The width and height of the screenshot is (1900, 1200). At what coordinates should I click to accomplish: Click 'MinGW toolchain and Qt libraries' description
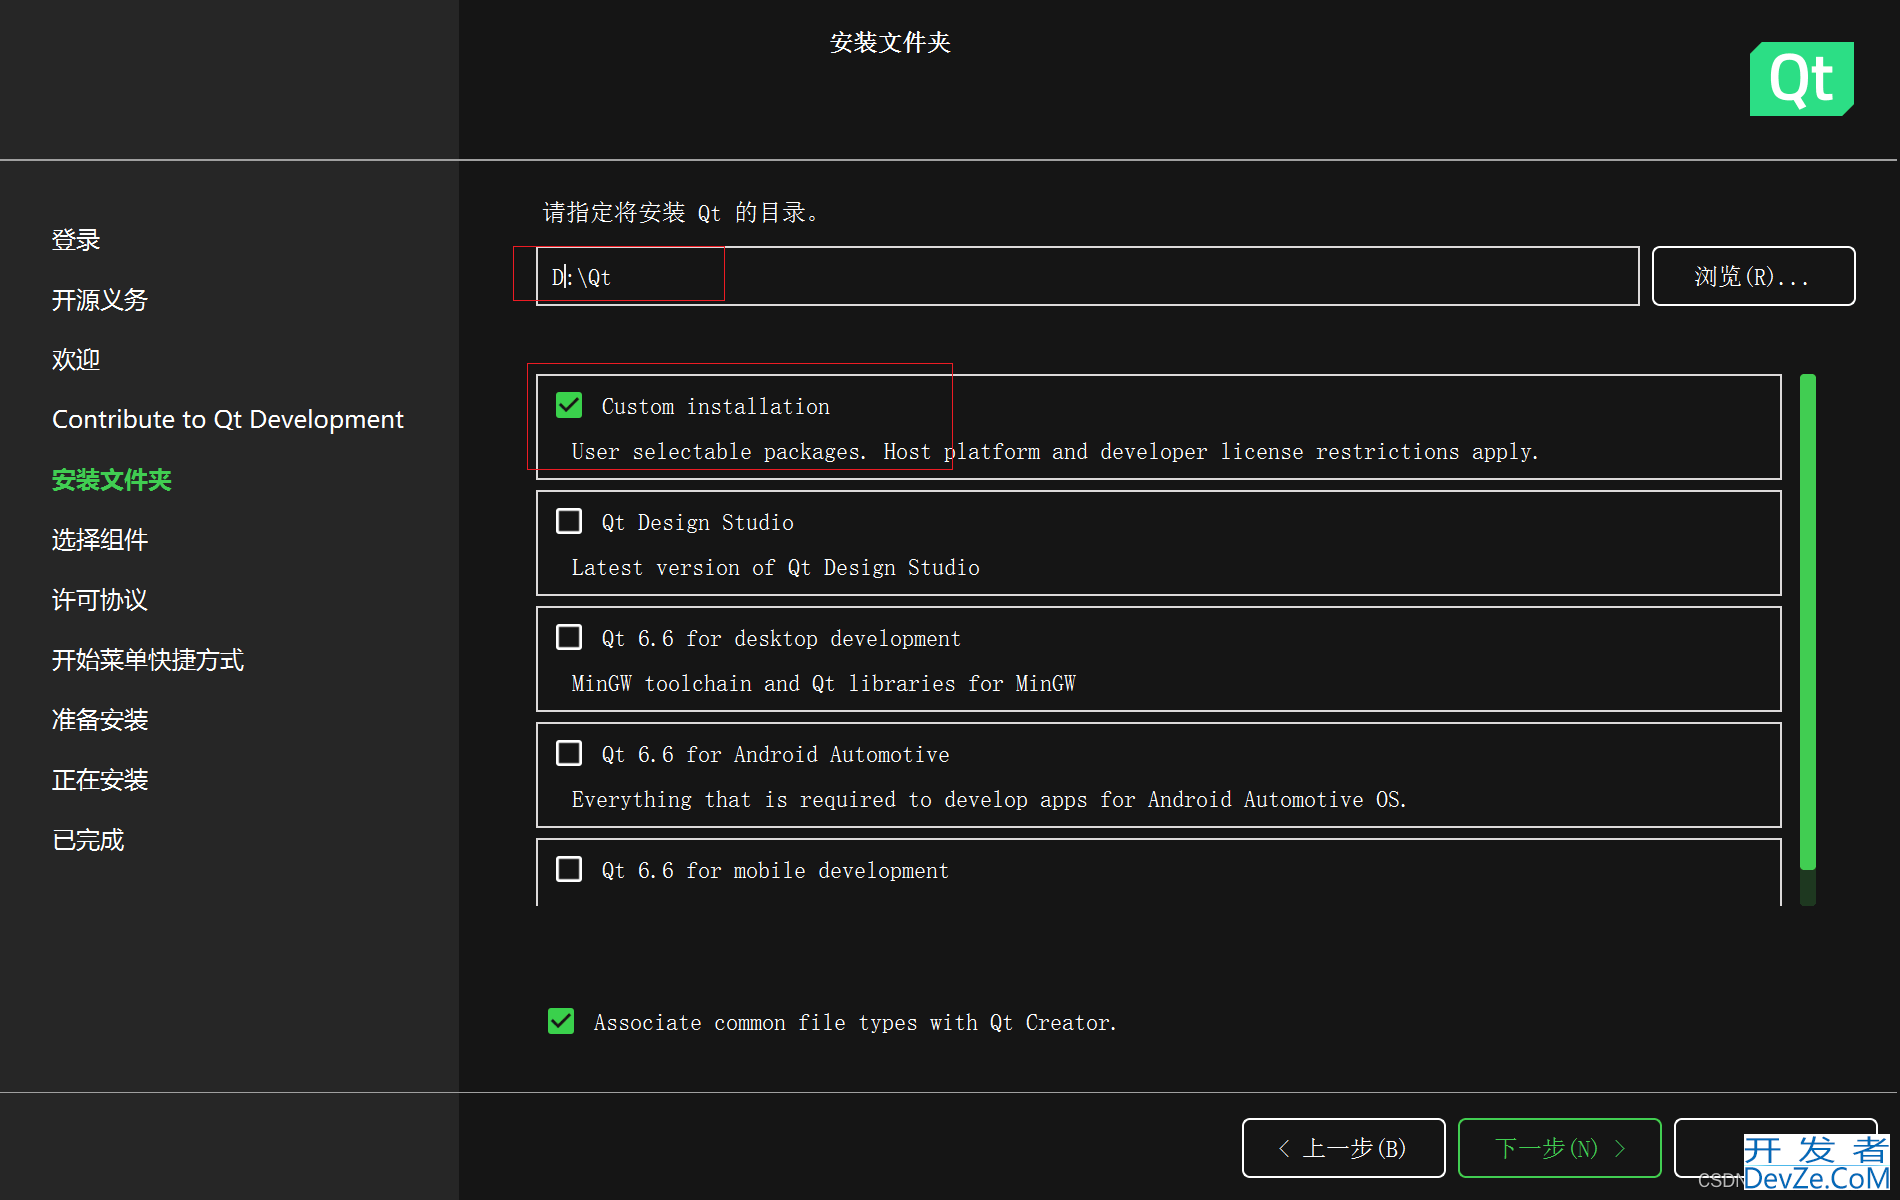pos(823,684)
